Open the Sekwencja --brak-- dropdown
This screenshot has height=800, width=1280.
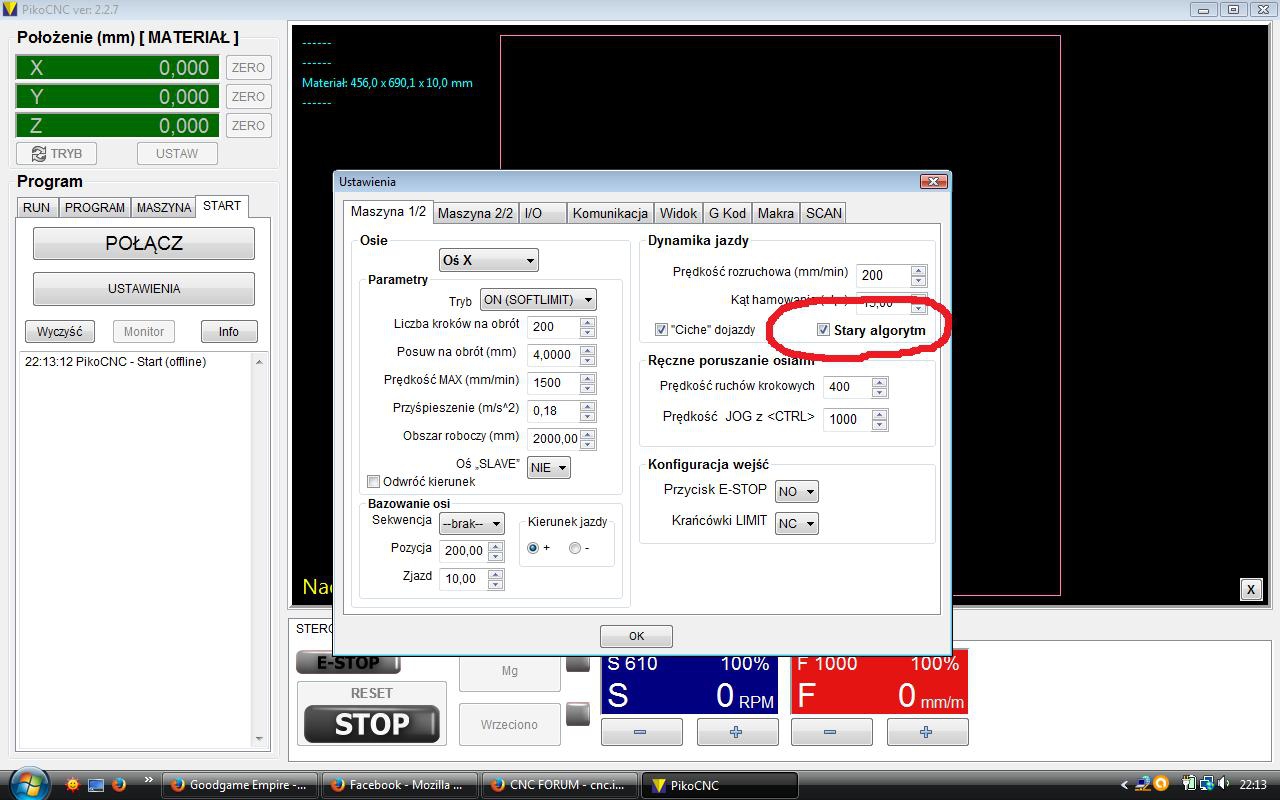click(471, 524)
